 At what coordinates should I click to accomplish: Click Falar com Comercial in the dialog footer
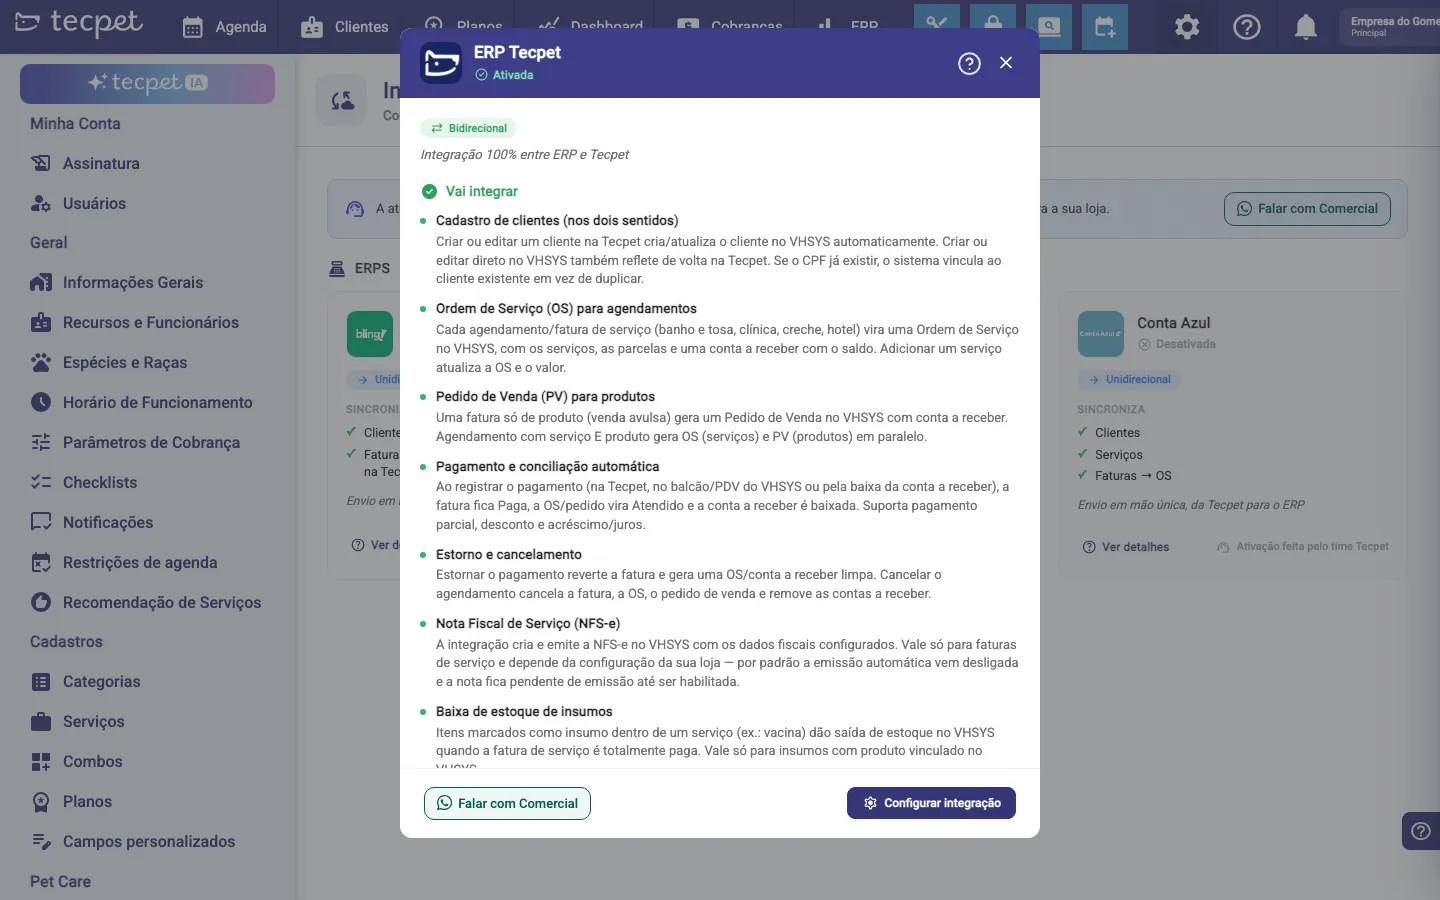click(507, 803)
